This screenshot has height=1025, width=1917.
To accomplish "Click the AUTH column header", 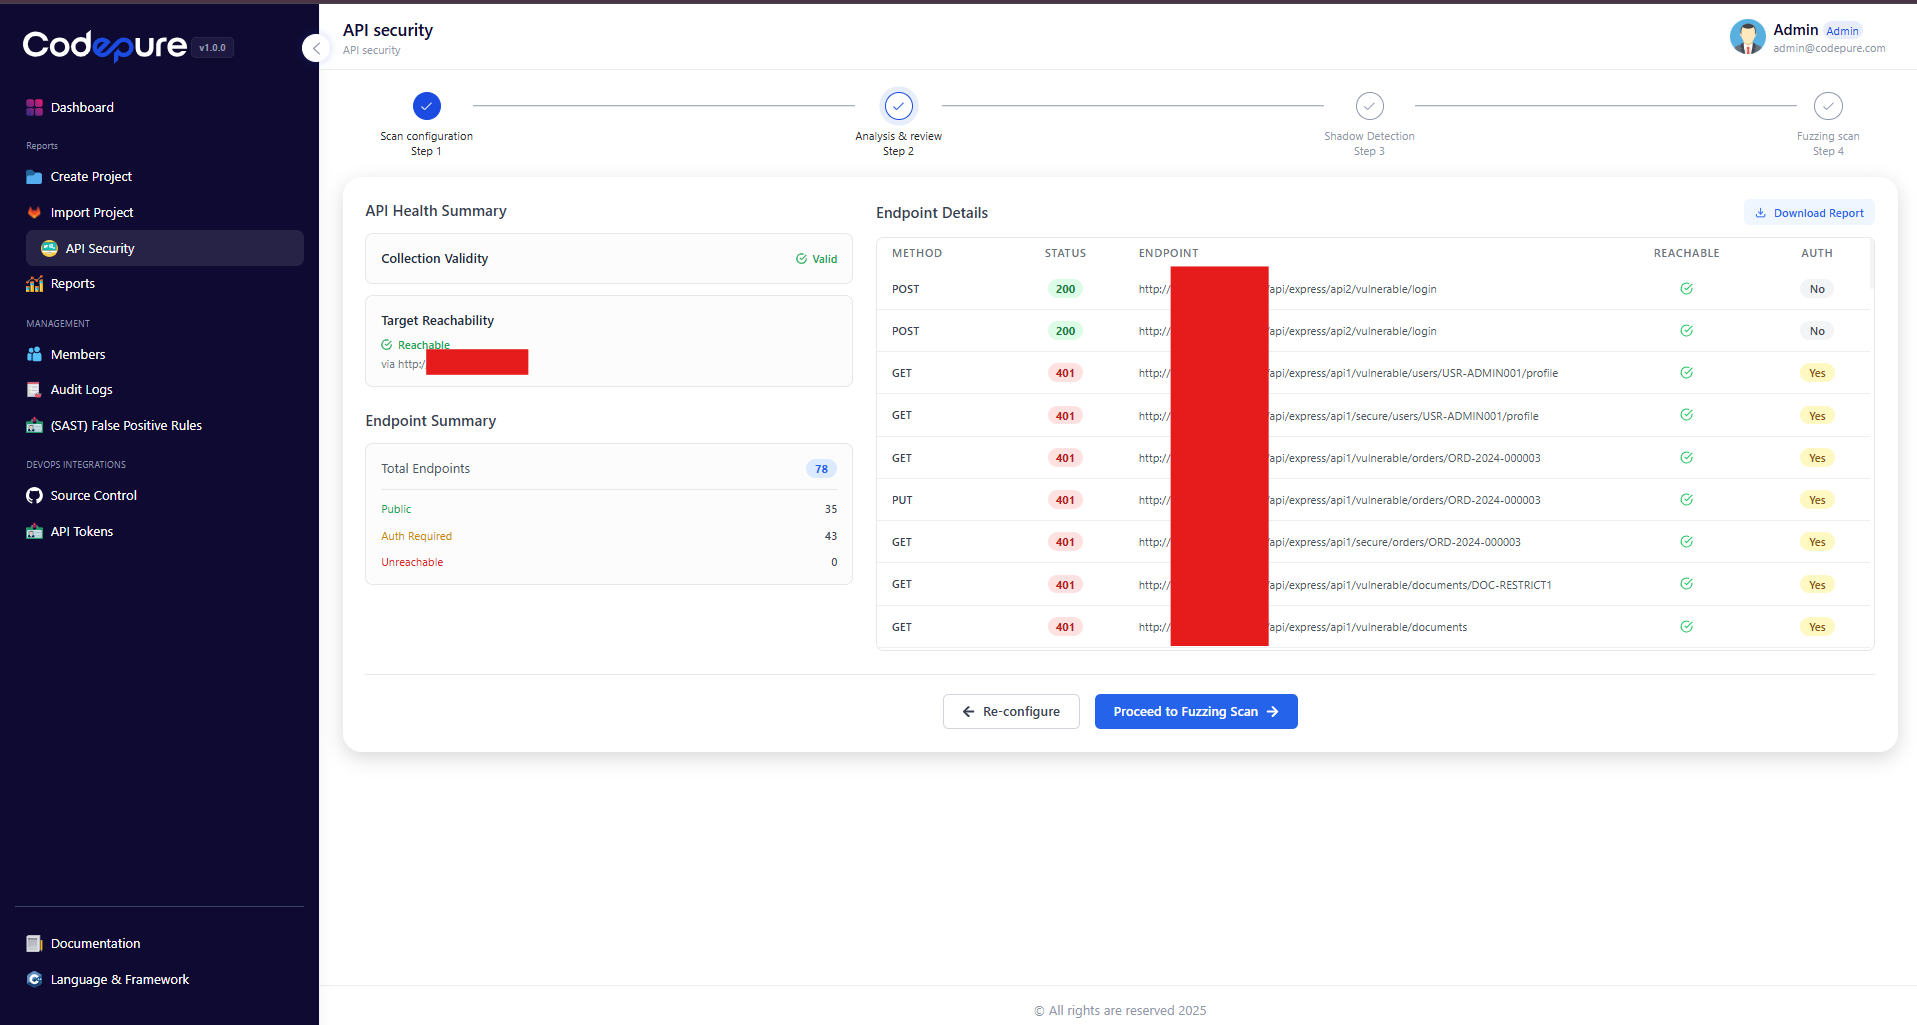I will tap(1817, 254).
